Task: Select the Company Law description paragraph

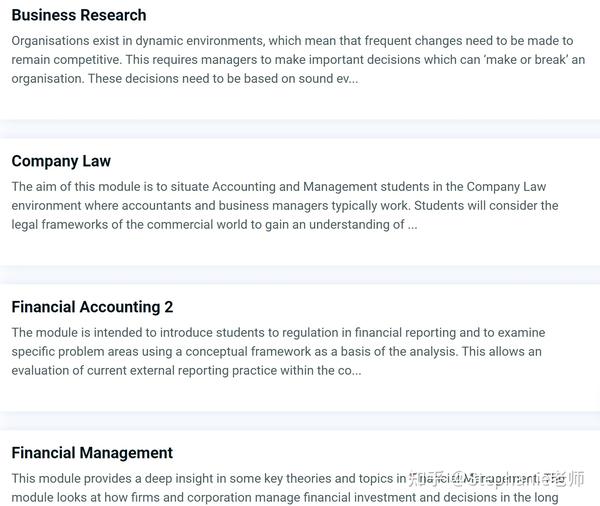Action: point(285,206)
